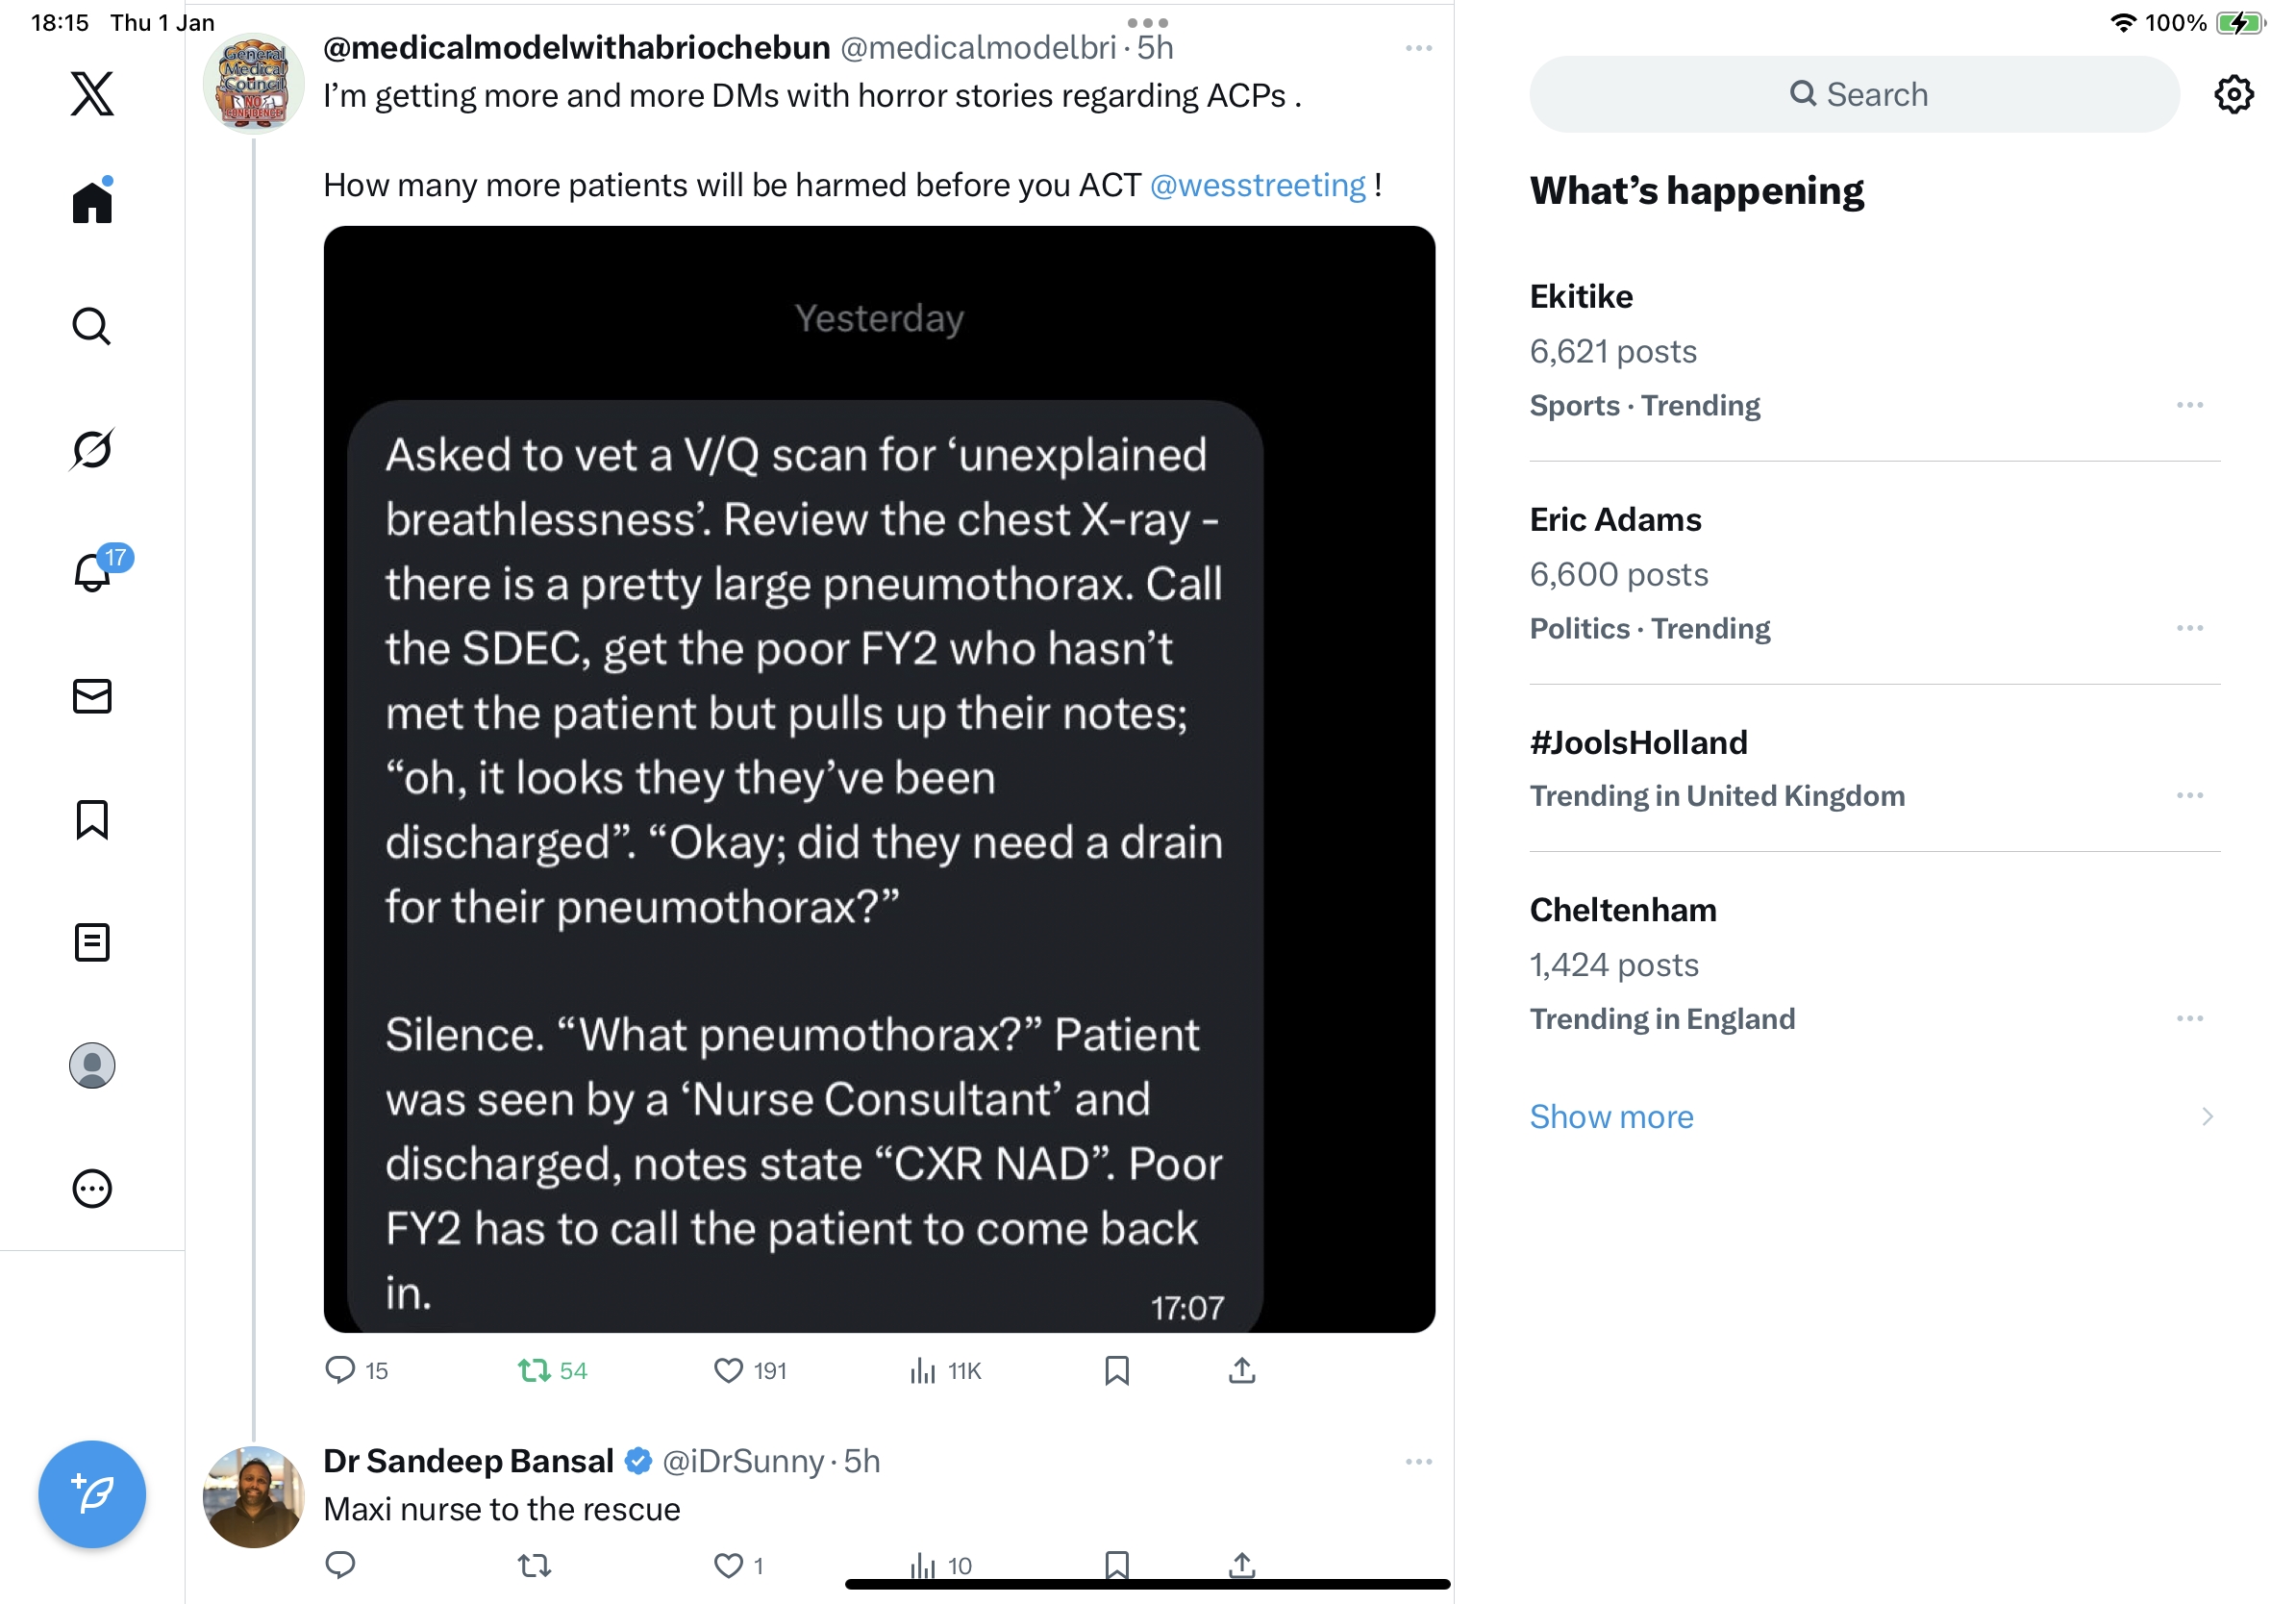The image size is (2296, 1604).
Task: Open the Lists icon in sidebar
Action: coord(92,942)
